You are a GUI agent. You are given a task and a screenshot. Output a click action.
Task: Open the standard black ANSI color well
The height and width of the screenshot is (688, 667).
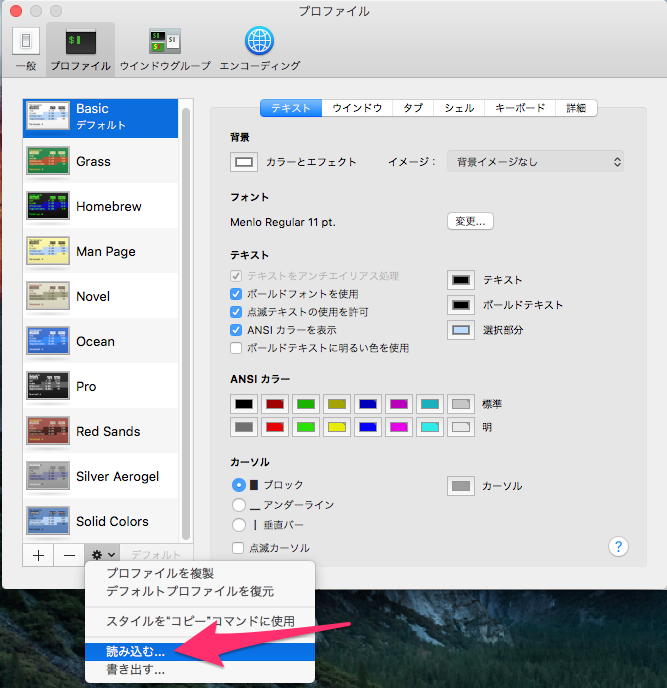pyautogui.click(x=244, y=404)
